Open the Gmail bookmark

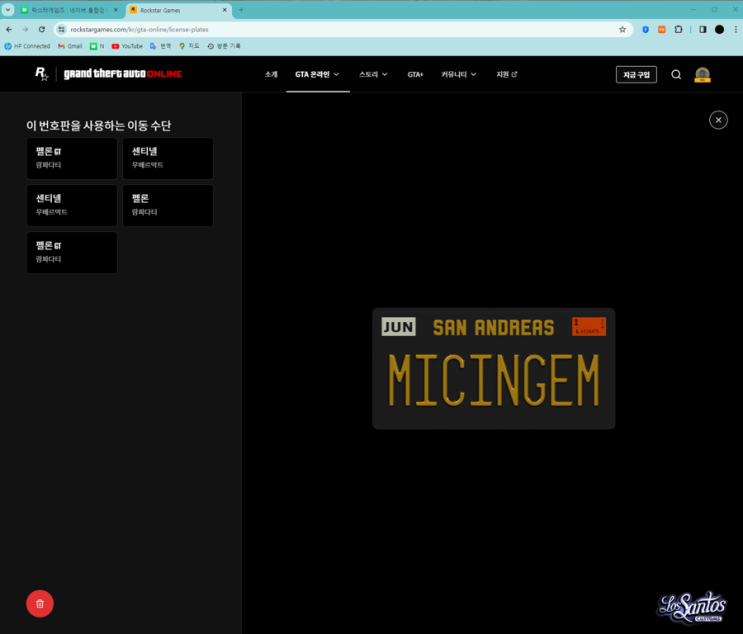tap(70, 46)
